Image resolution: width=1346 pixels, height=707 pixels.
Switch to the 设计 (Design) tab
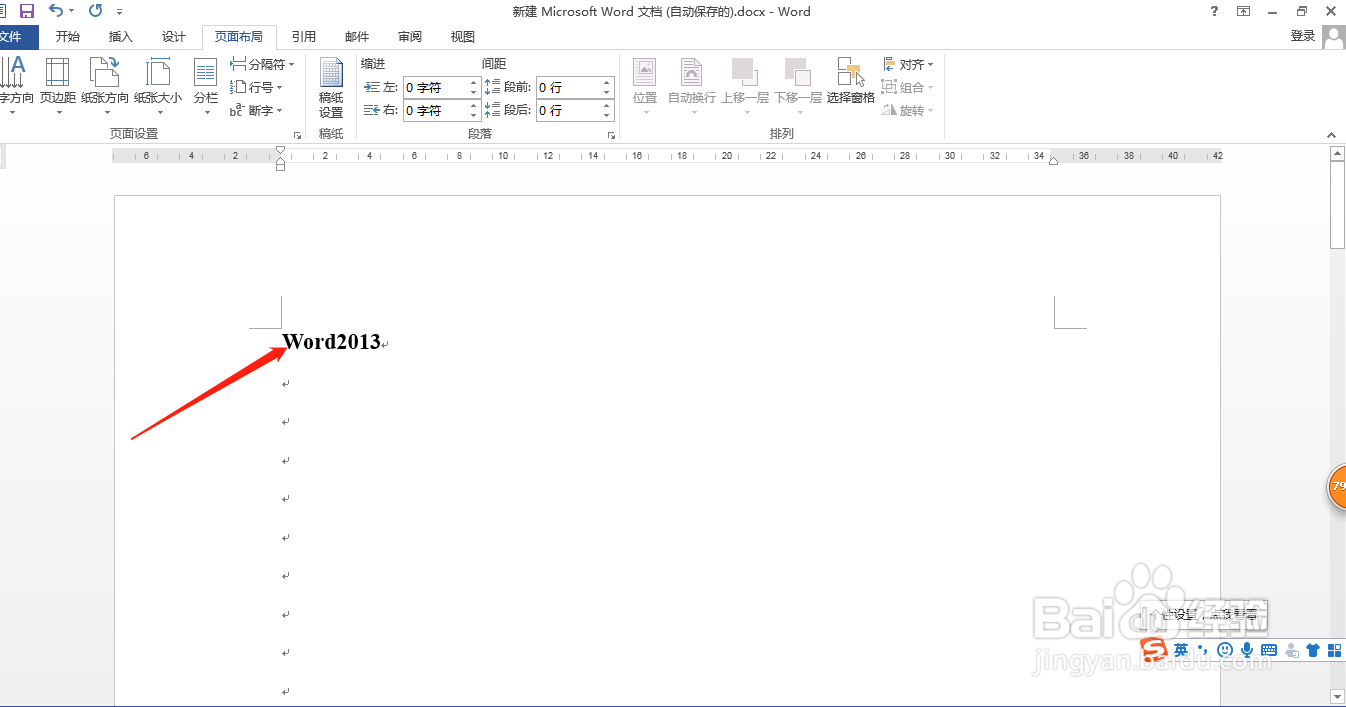click(174, 37)
